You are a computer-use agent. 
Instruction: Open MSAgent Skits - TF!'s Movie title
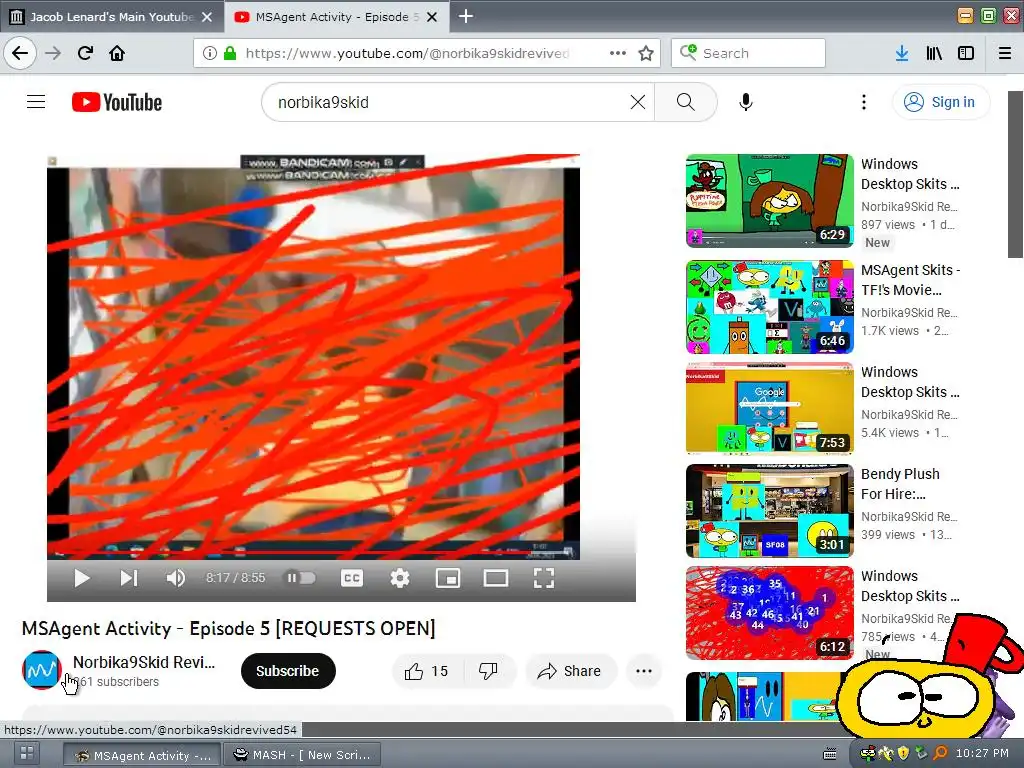click(x=910, y=280)
